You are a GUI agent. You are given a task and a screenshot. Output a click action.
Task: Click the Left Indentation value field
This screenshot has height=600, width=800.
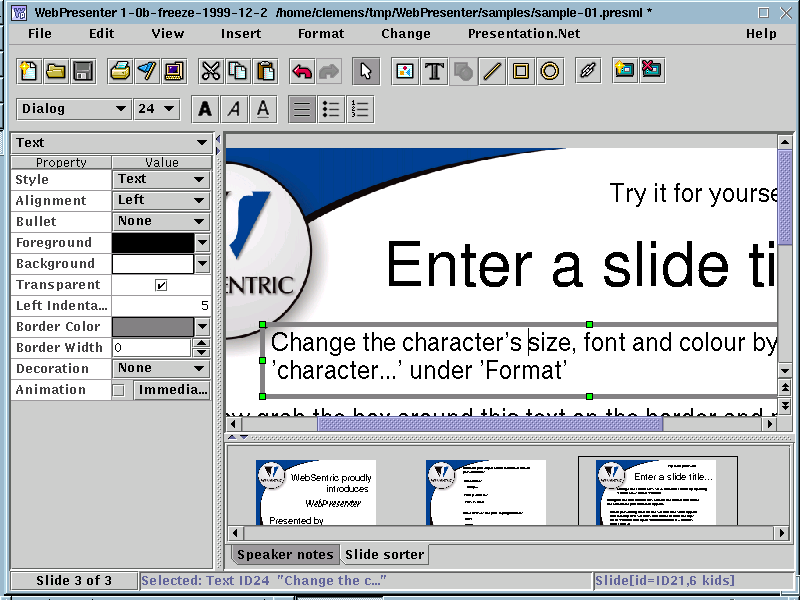[161, 305]
